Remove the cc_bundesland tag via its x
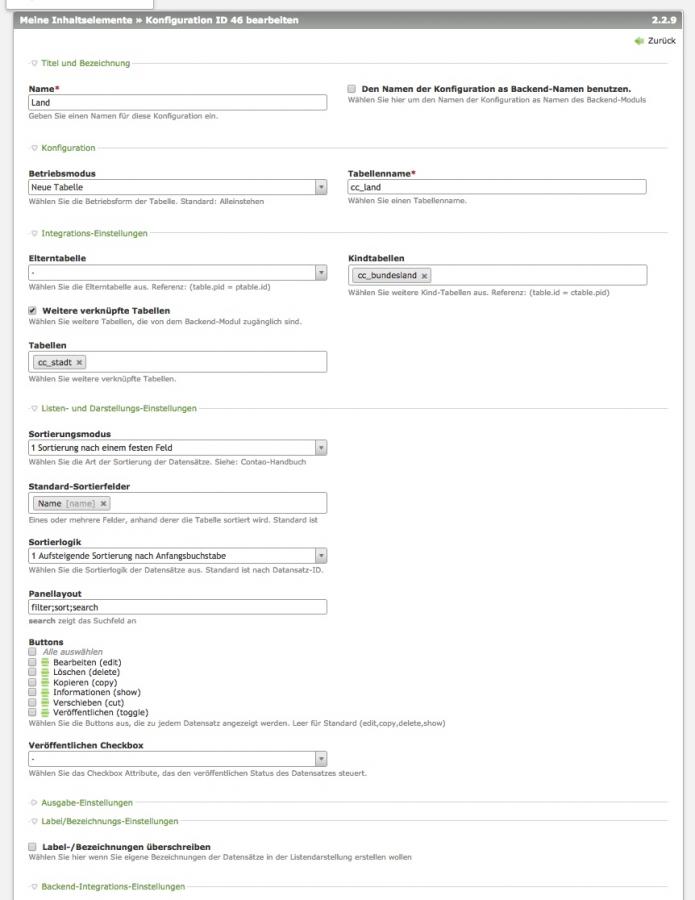 tap(425, 275)
